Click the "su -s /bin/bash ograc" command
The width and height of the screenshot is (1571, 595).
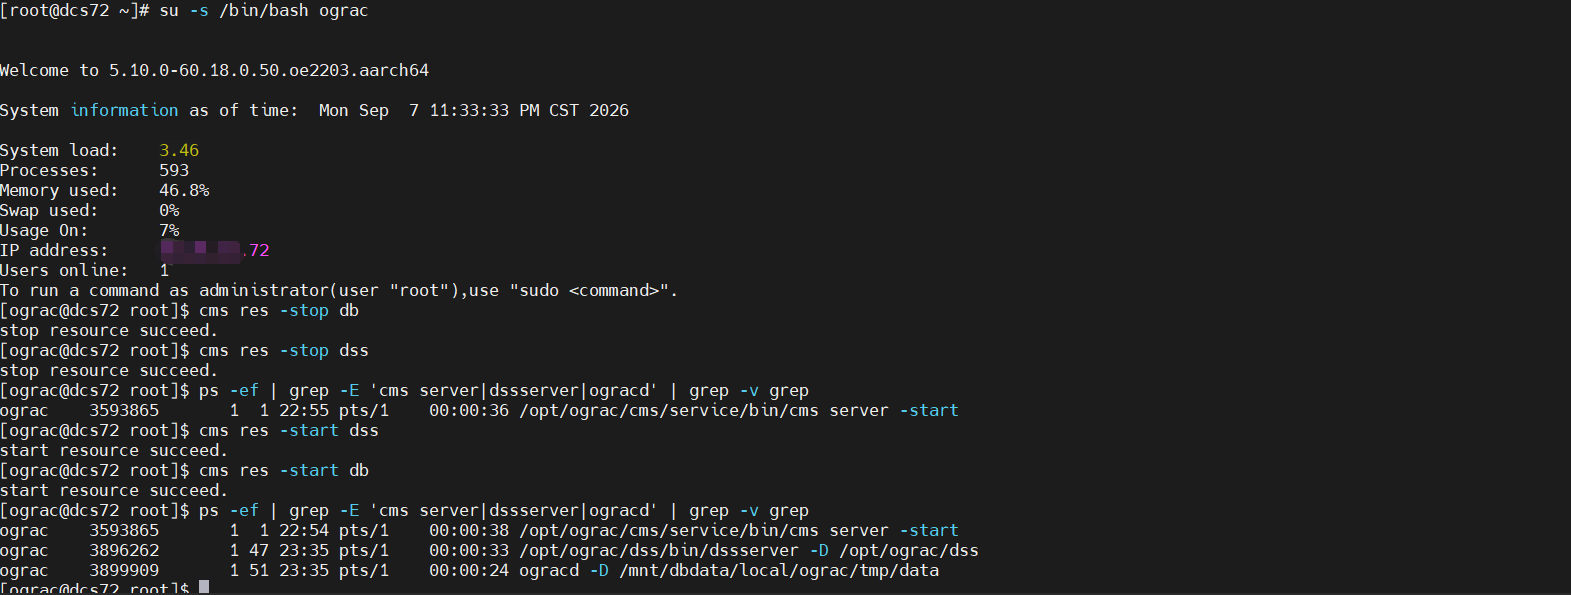(264, 10)
